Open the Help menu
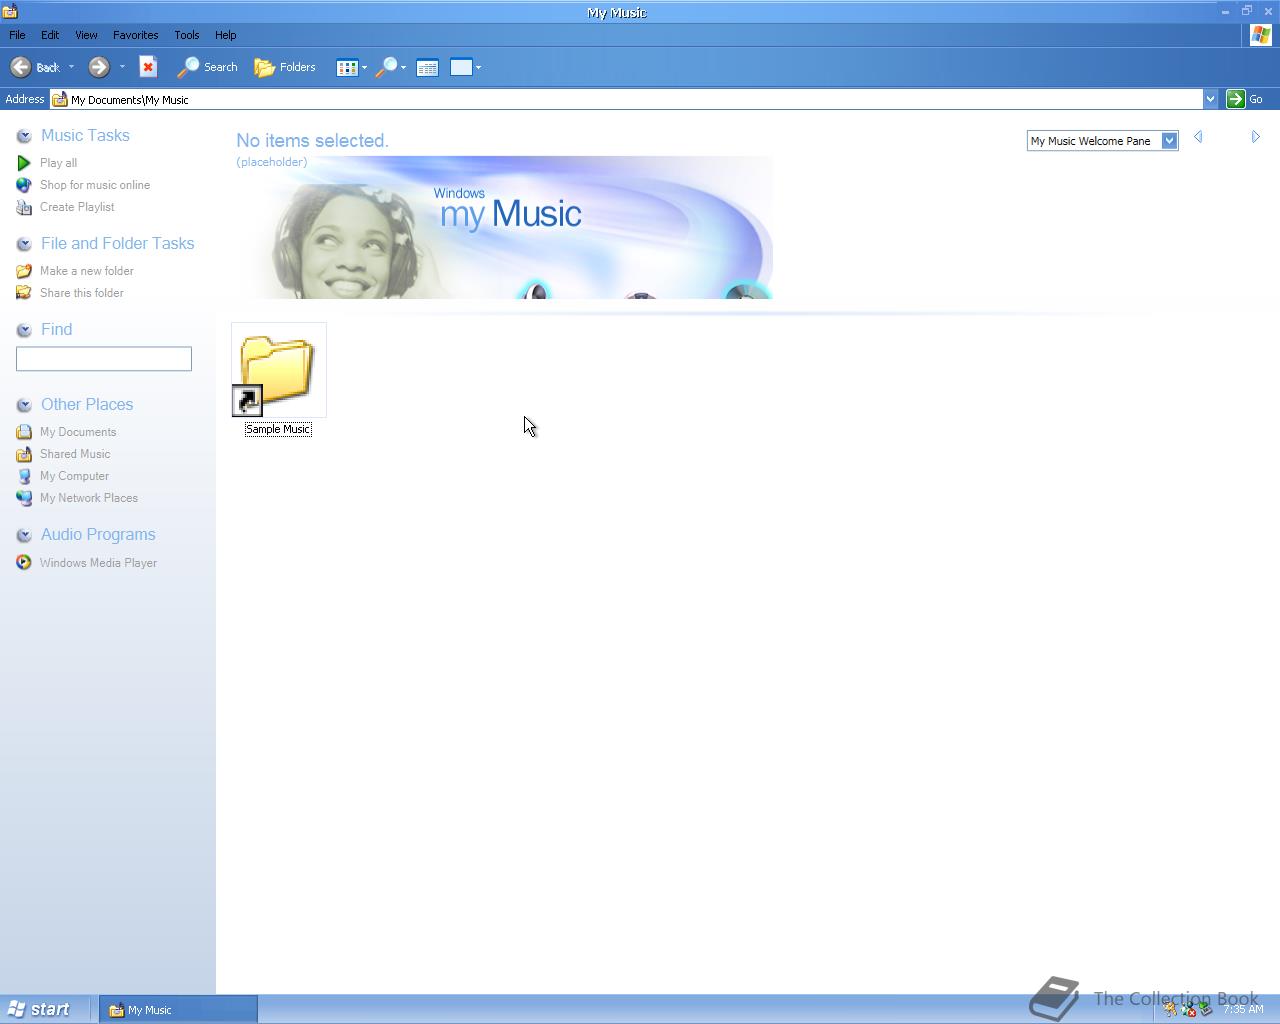Image resolution: width=1280 pixels, height=1024 pixels. click(x=225, y=35)
